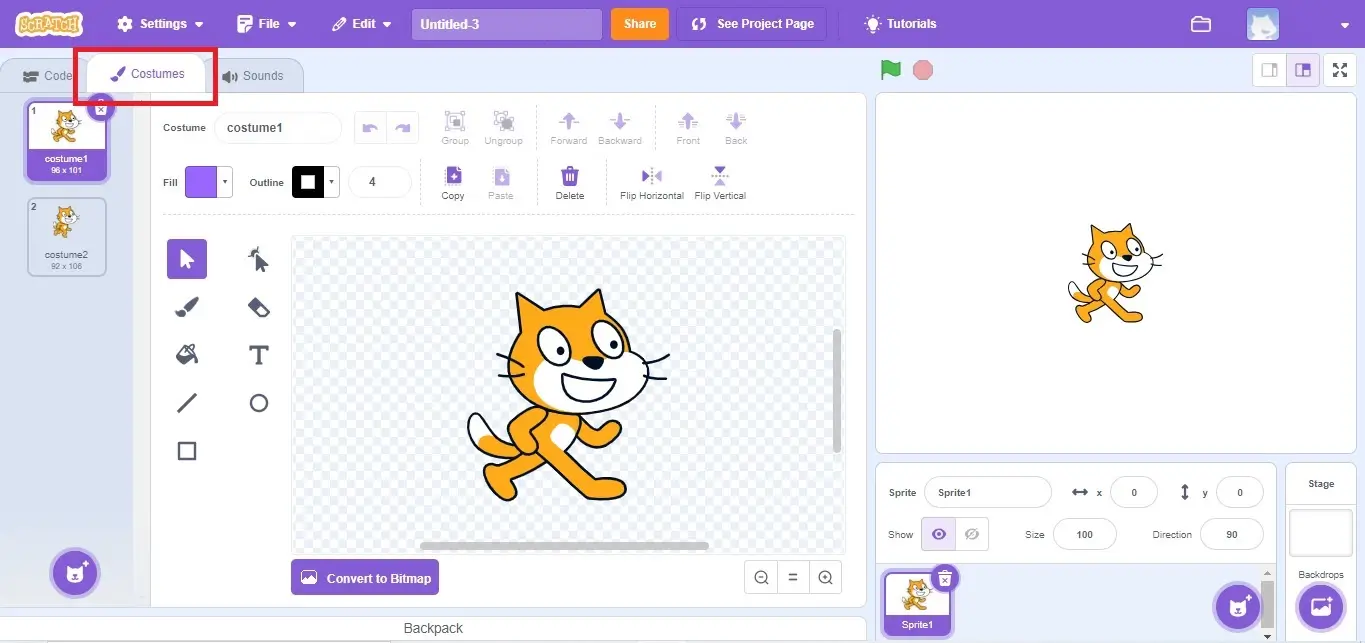Click the canvas horizontal scrollbar
This screenshot has width=1365, height=643.
(x=564, y=546)
